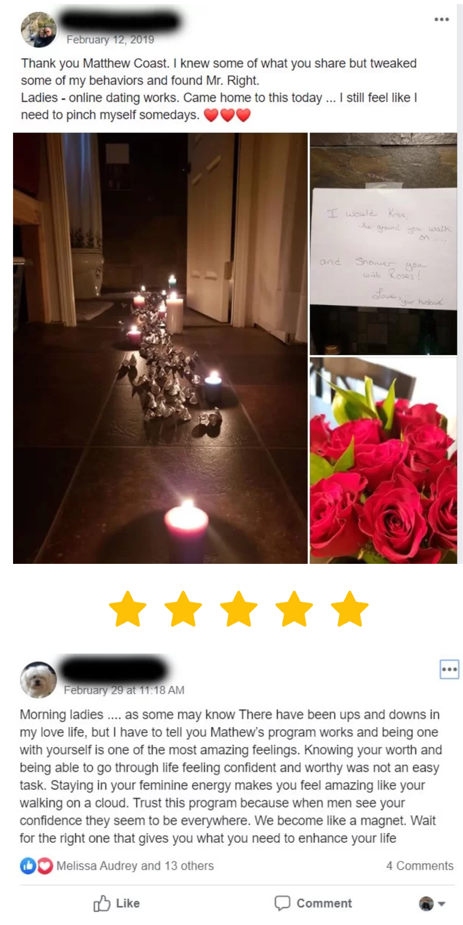The image size is (463, 925).
Task: Open the red roses photo
Action: click(x=383, y=461)
